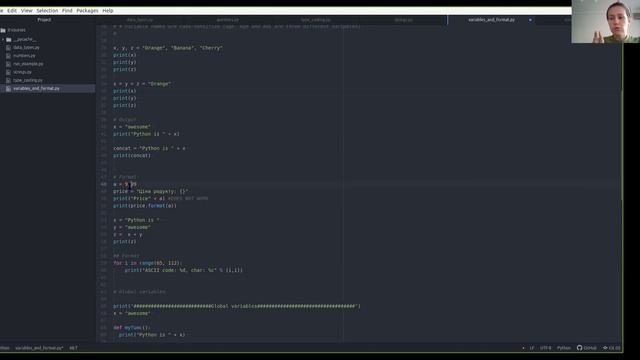This screenshot has width=640, height=360.
Task: Open the View menu
Action: tap(27, 11)
